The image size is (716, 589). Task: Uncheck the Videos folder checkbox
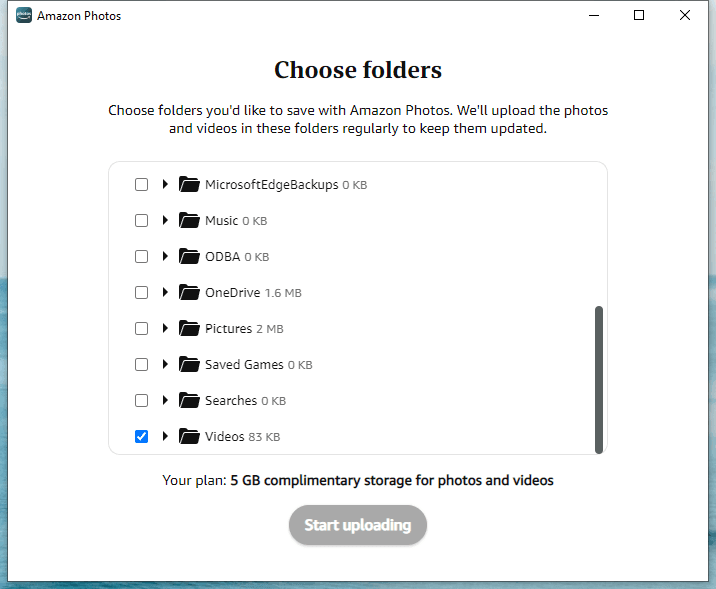(x=142, y=436)
